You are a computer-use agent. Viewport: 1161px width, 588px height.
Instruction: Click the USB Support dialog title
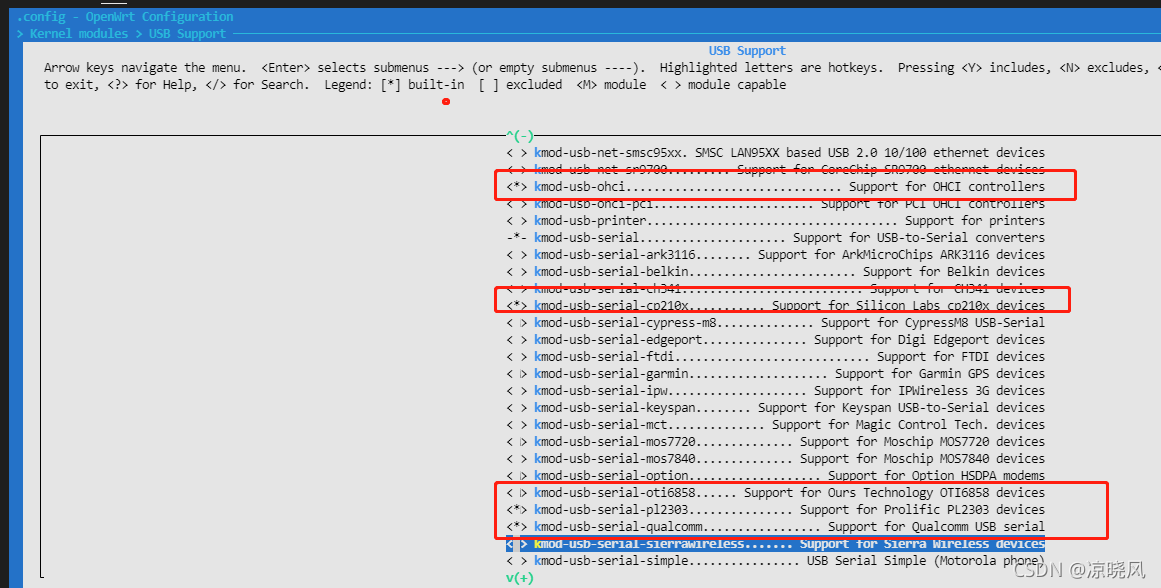tap(747, 50)
